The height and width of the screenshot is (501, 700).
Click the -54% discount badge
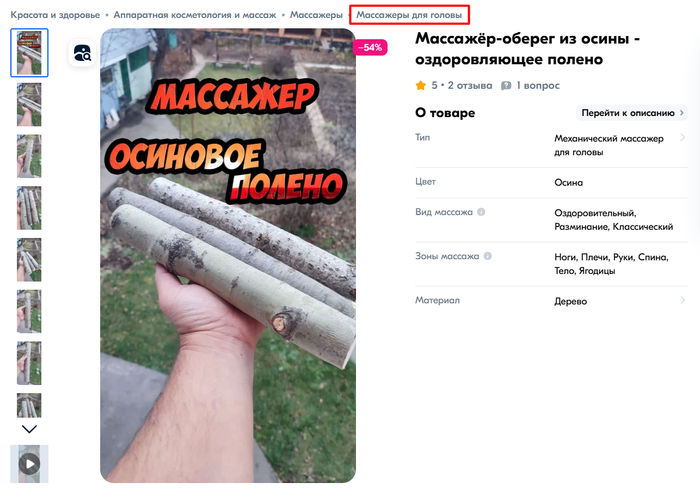click(x=370, y=47)
